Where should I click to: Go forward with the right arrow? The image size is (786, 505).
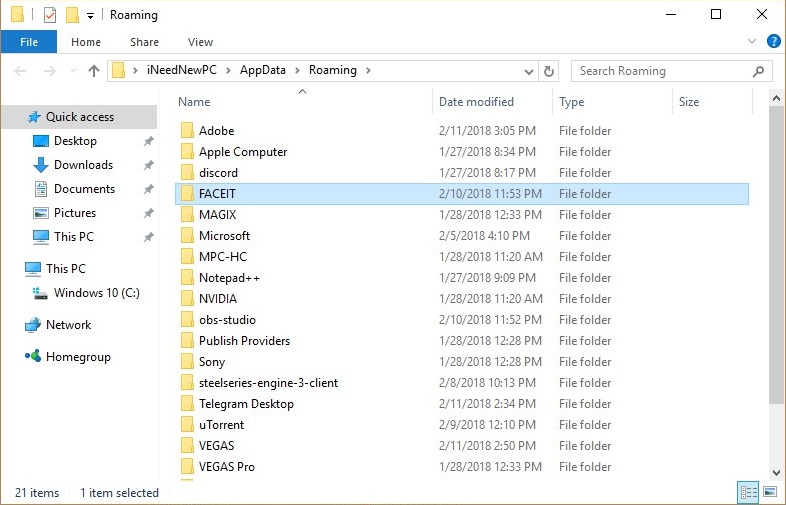coord(49,71)
